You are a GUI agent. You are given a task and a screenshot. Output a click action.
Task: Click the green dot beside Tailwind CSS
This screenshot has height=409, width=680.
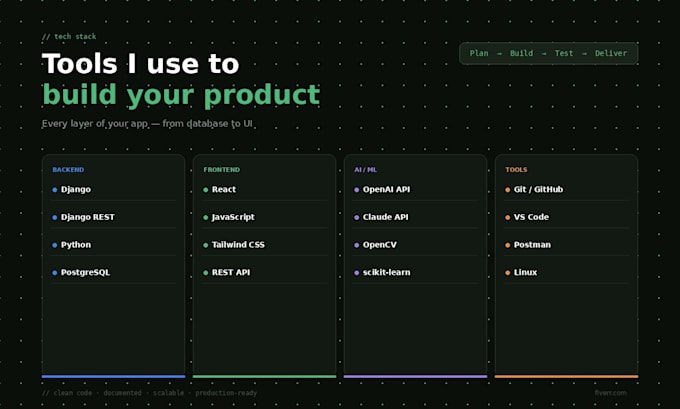tap(206, 245)
